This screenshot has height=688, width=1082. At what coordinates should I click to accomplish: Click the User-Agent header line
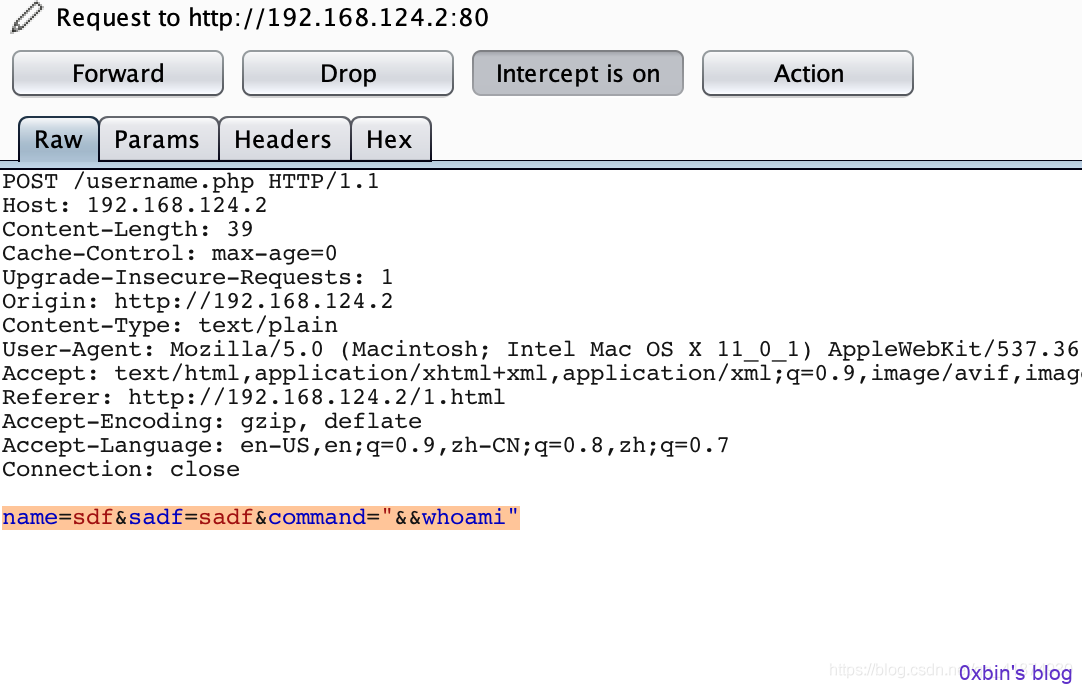click(540, 349)
